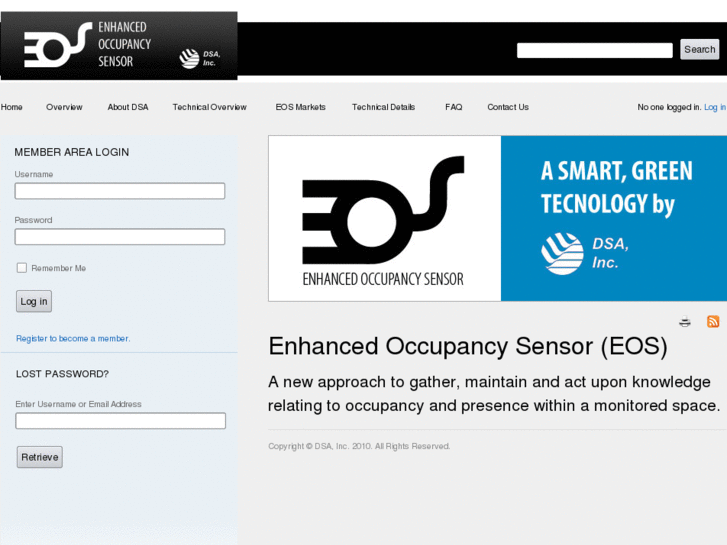Open the FAQ page
This screenshot has width=727, height=545.
point(453,107)
